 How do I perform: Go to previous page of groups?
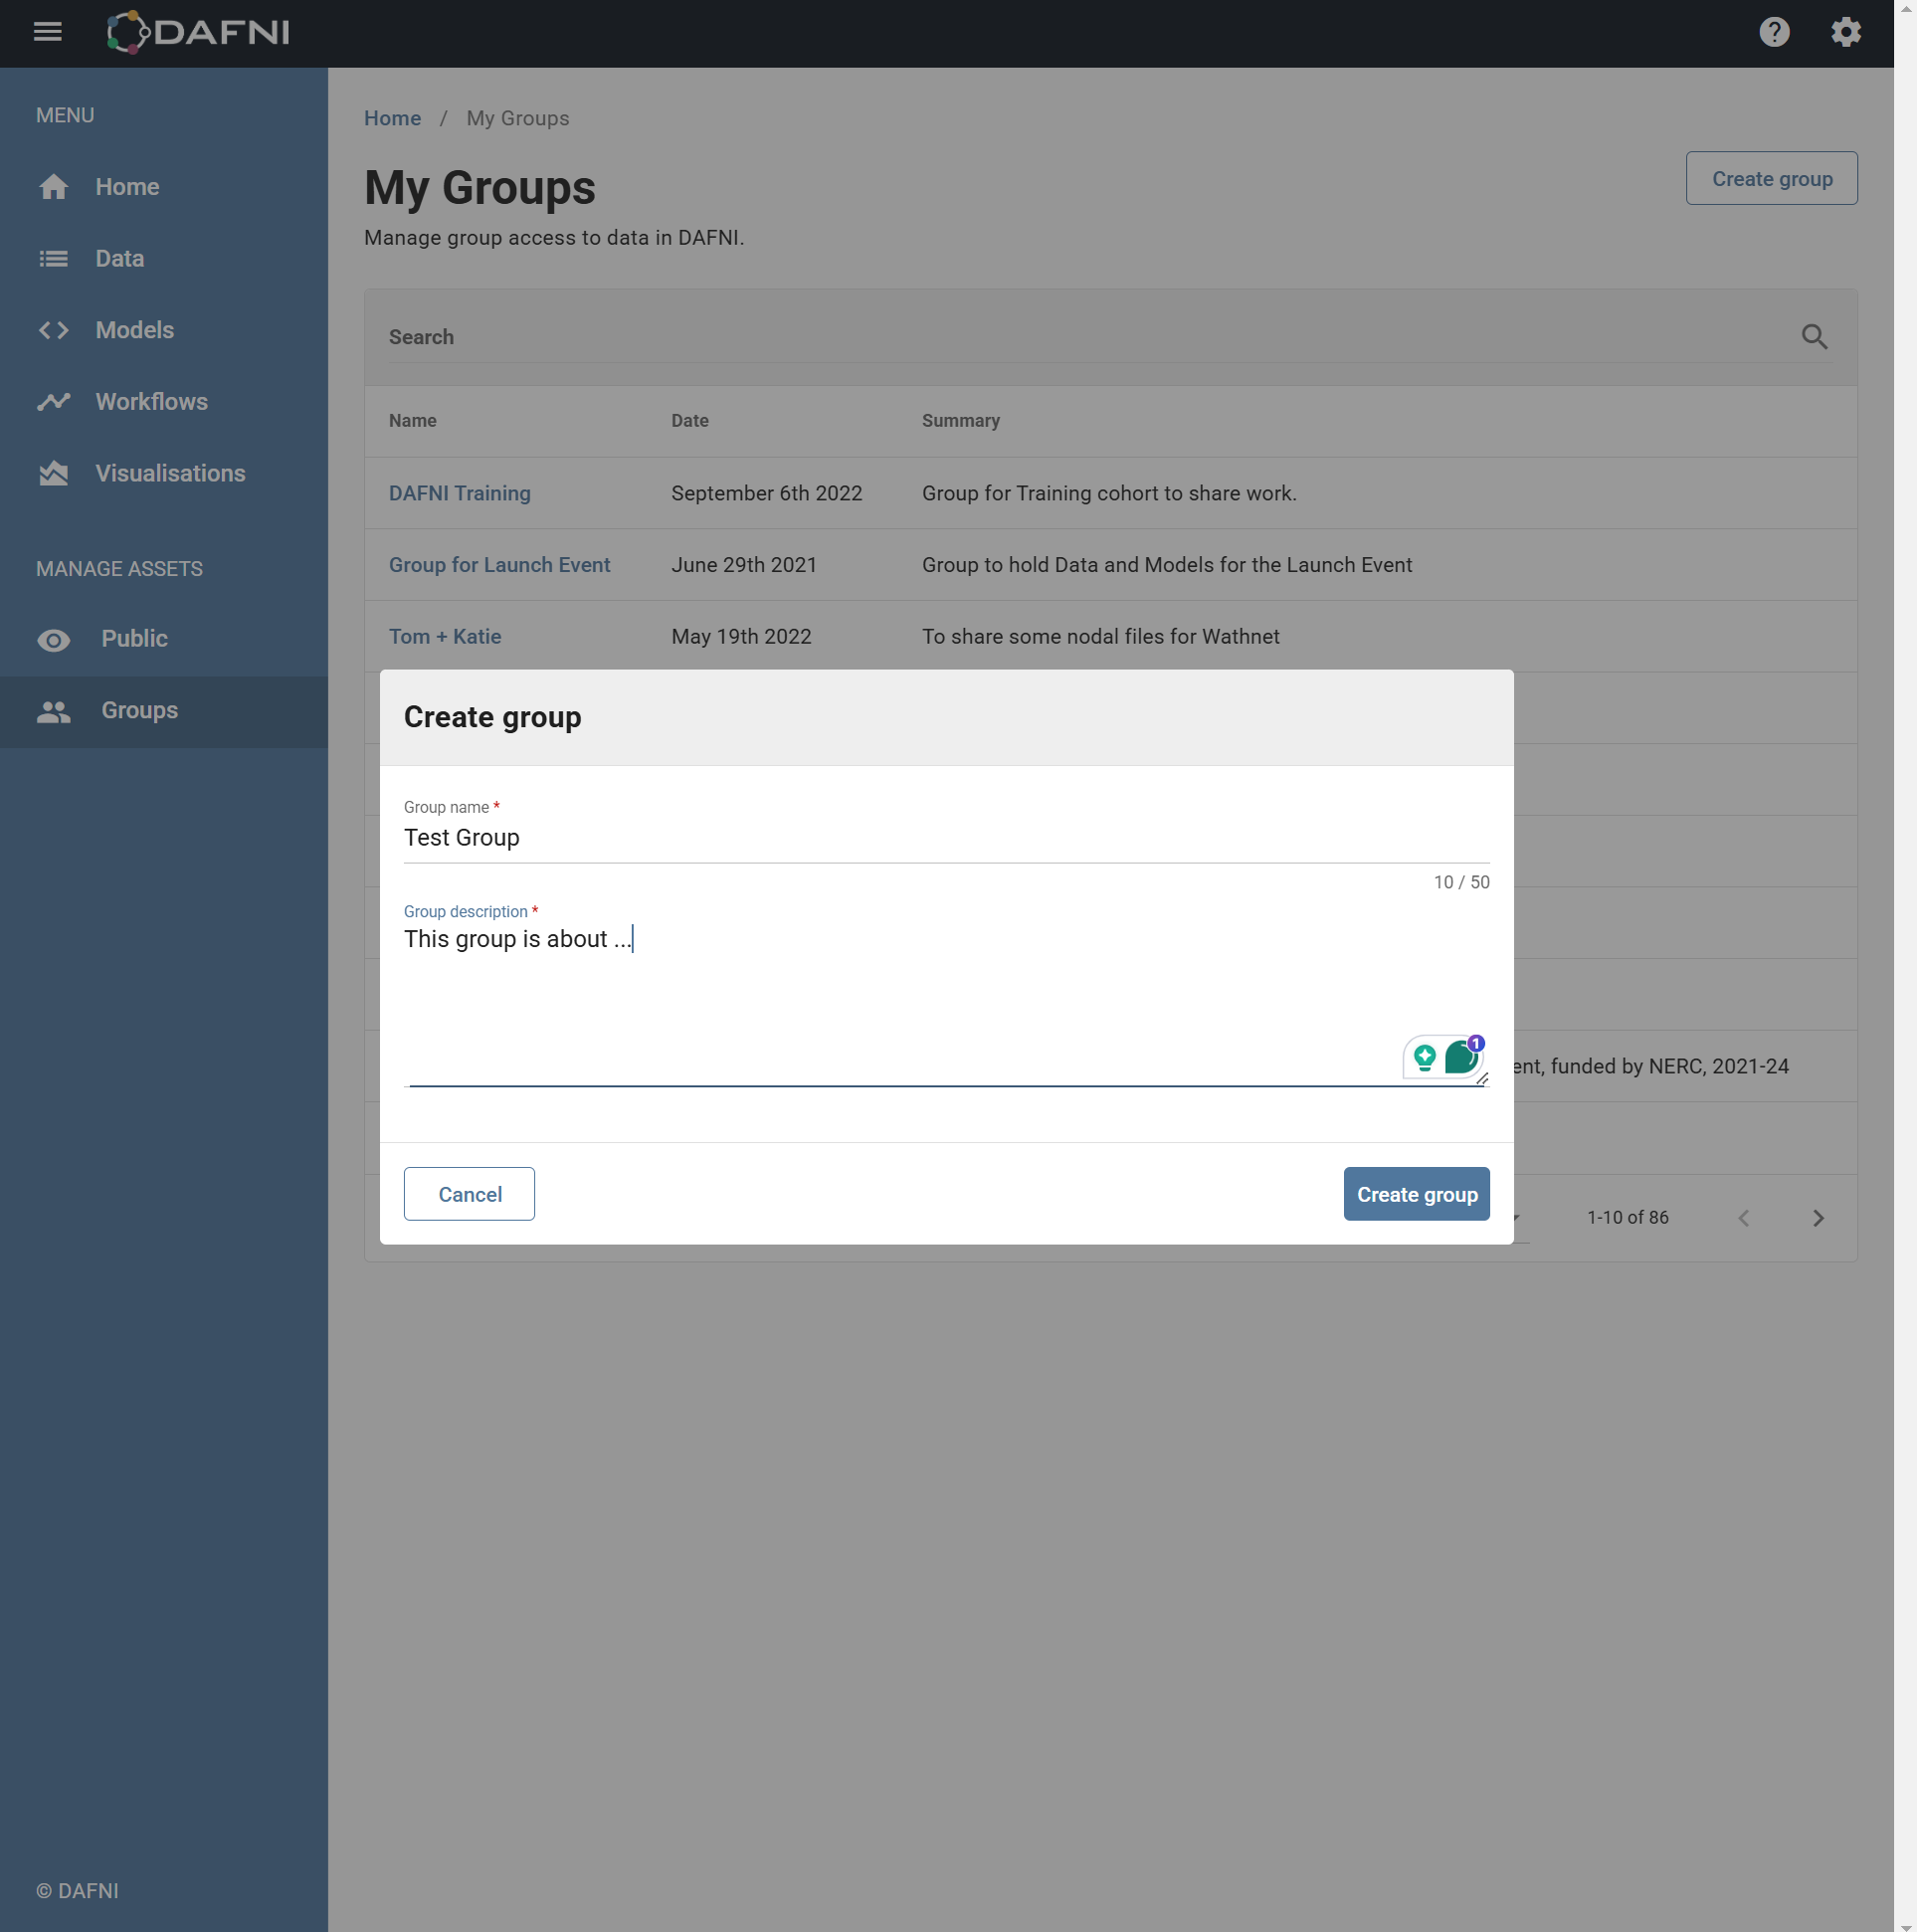click(x=1743, y=1217)
